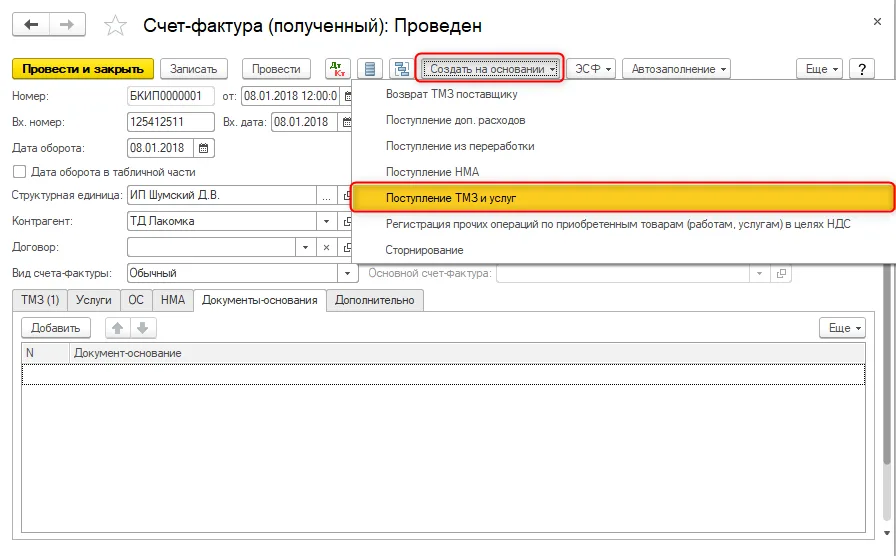Open calendar for Дата оборота
896x556 pixels.
[x=203, y=148]
